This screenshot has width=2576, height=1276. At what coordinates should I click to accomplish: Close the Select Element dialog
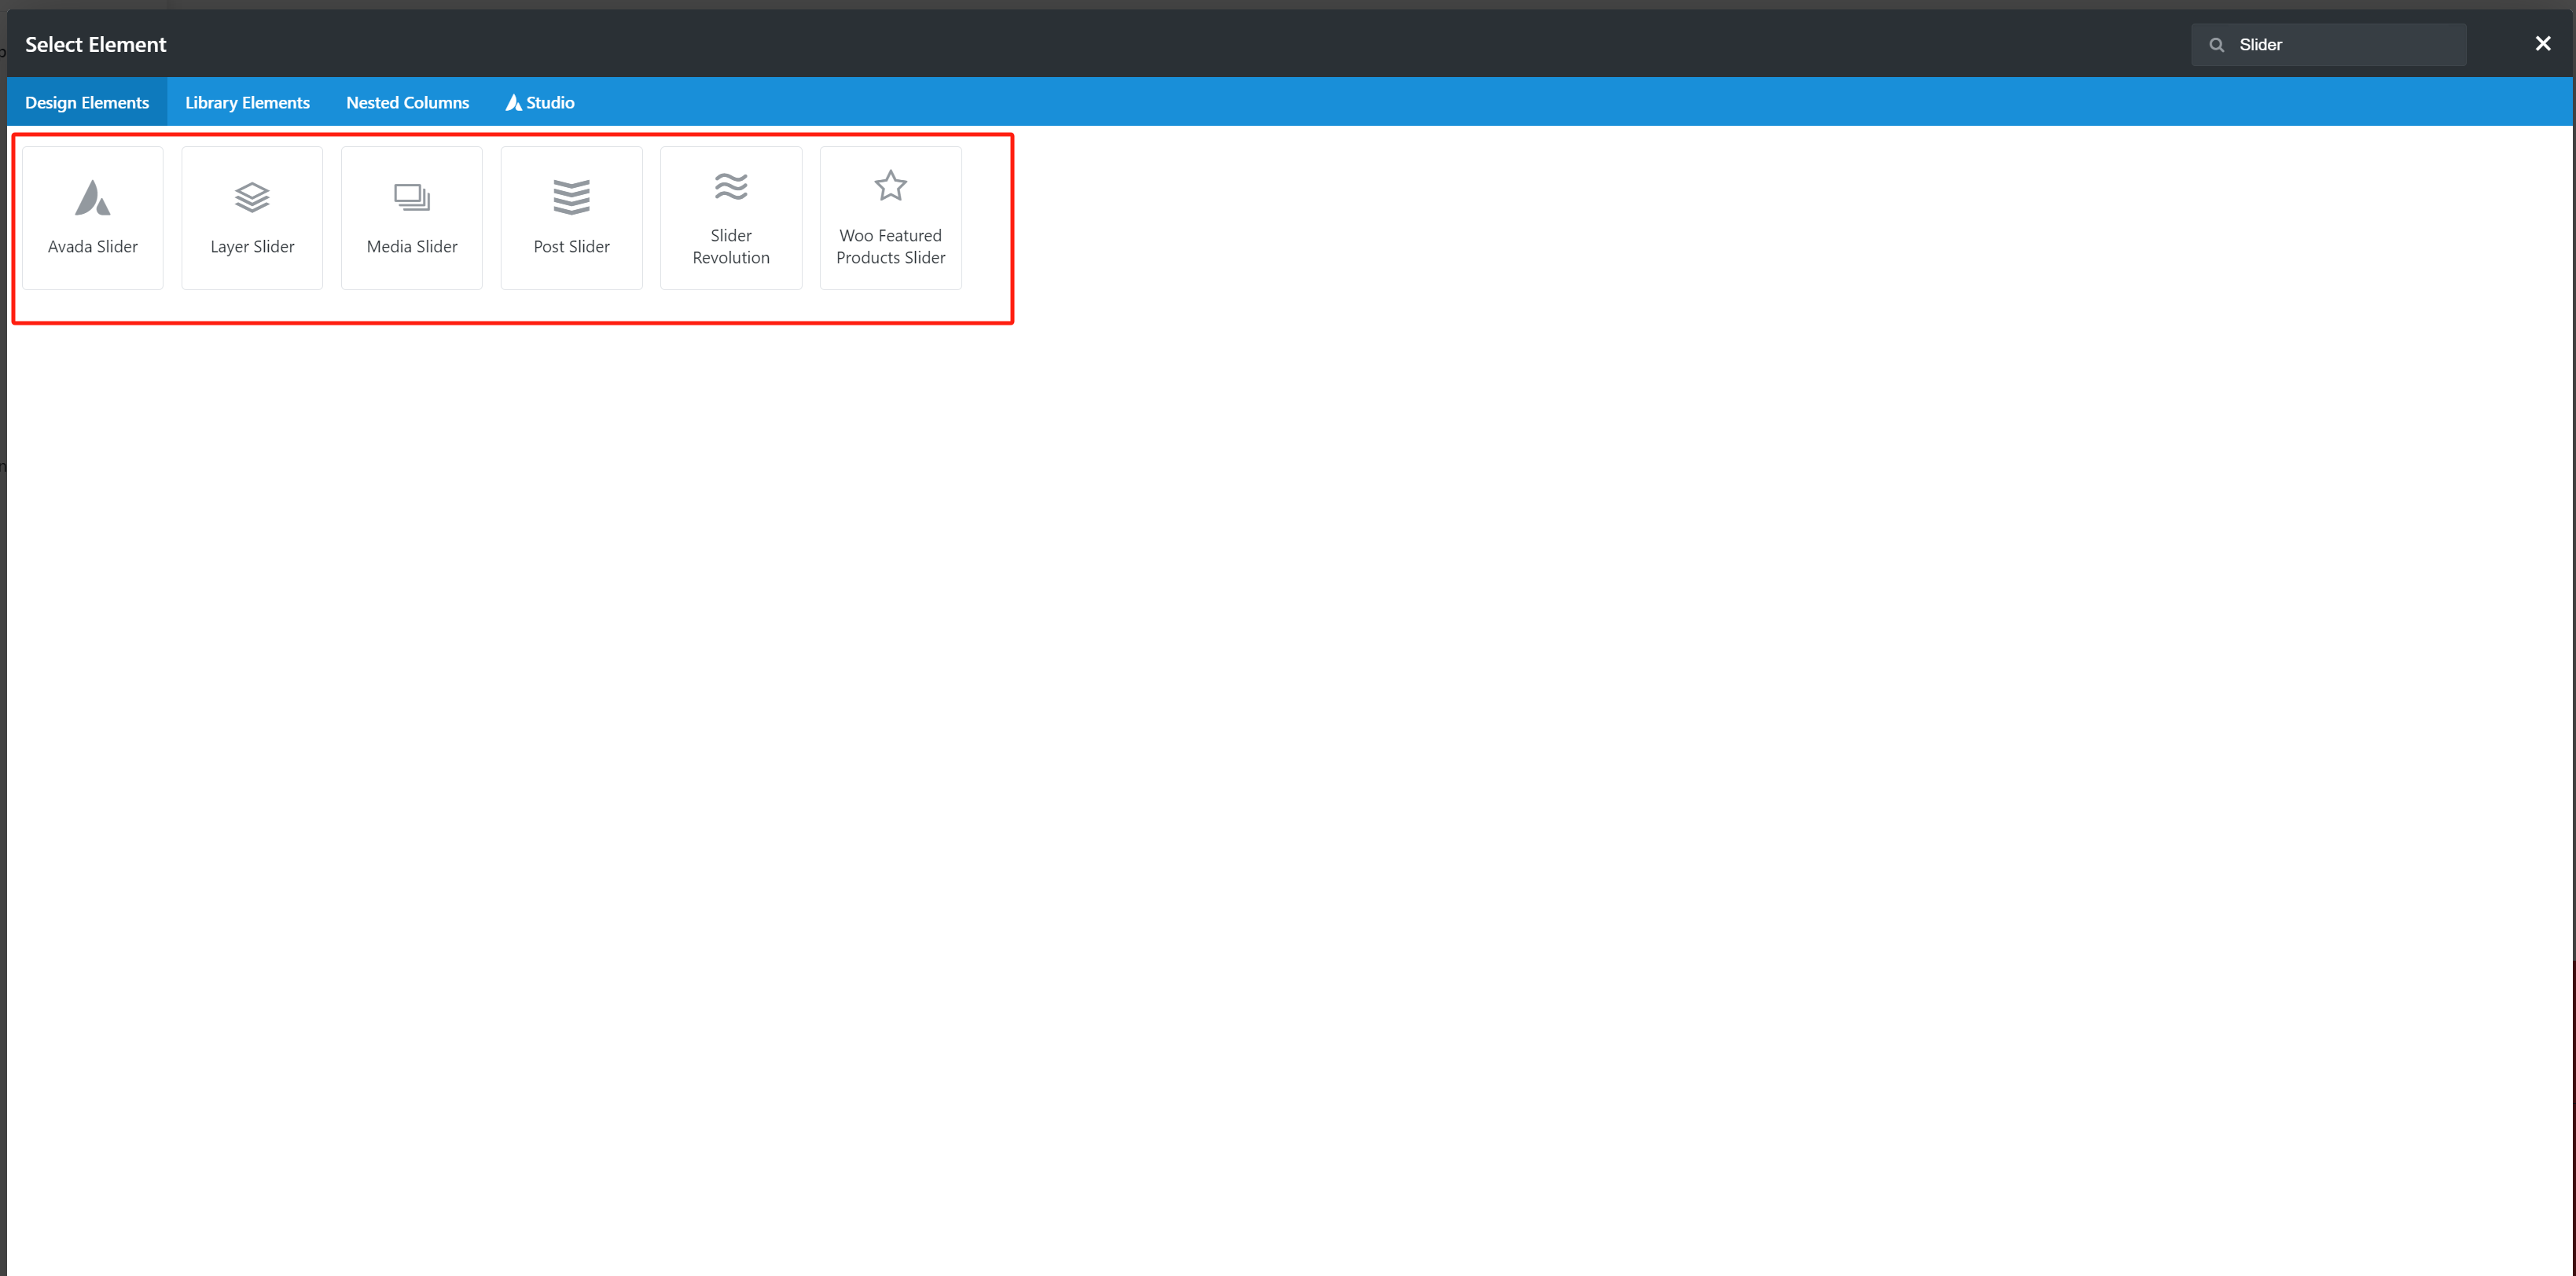2542,43
